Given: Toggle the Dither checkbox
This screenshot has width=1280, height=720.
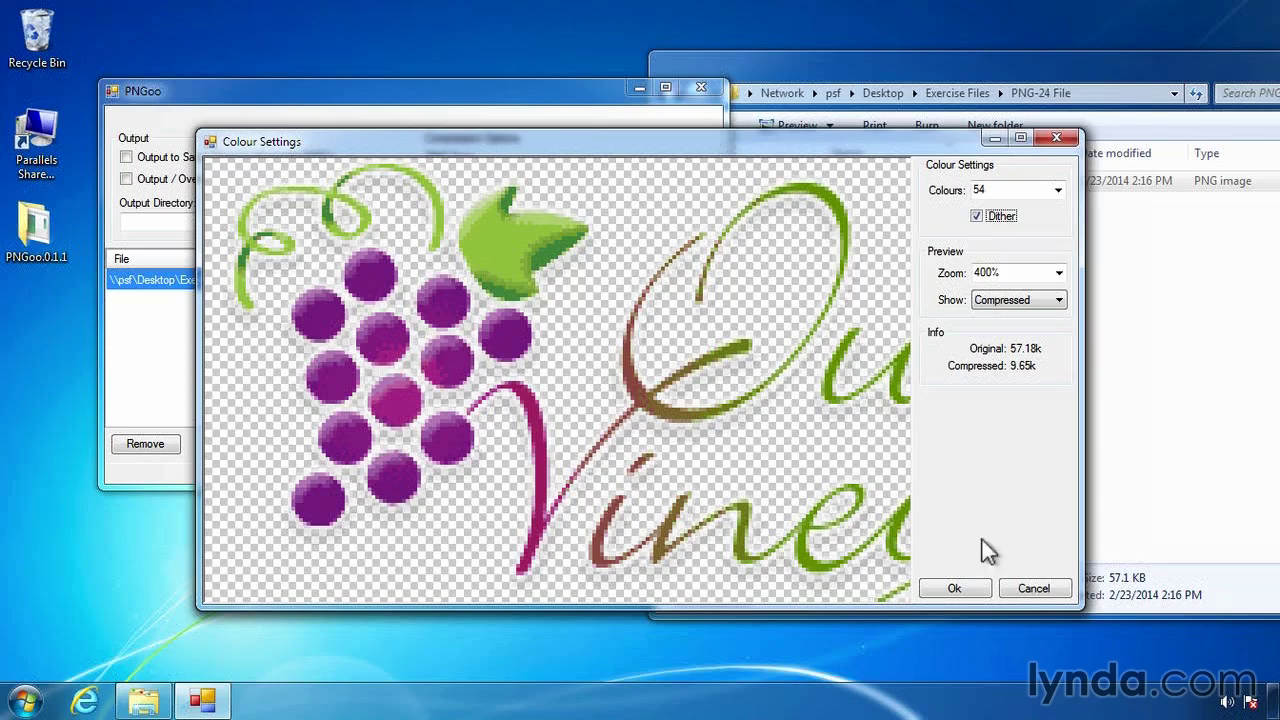Looking at the screenshot, I should point(977,216).
